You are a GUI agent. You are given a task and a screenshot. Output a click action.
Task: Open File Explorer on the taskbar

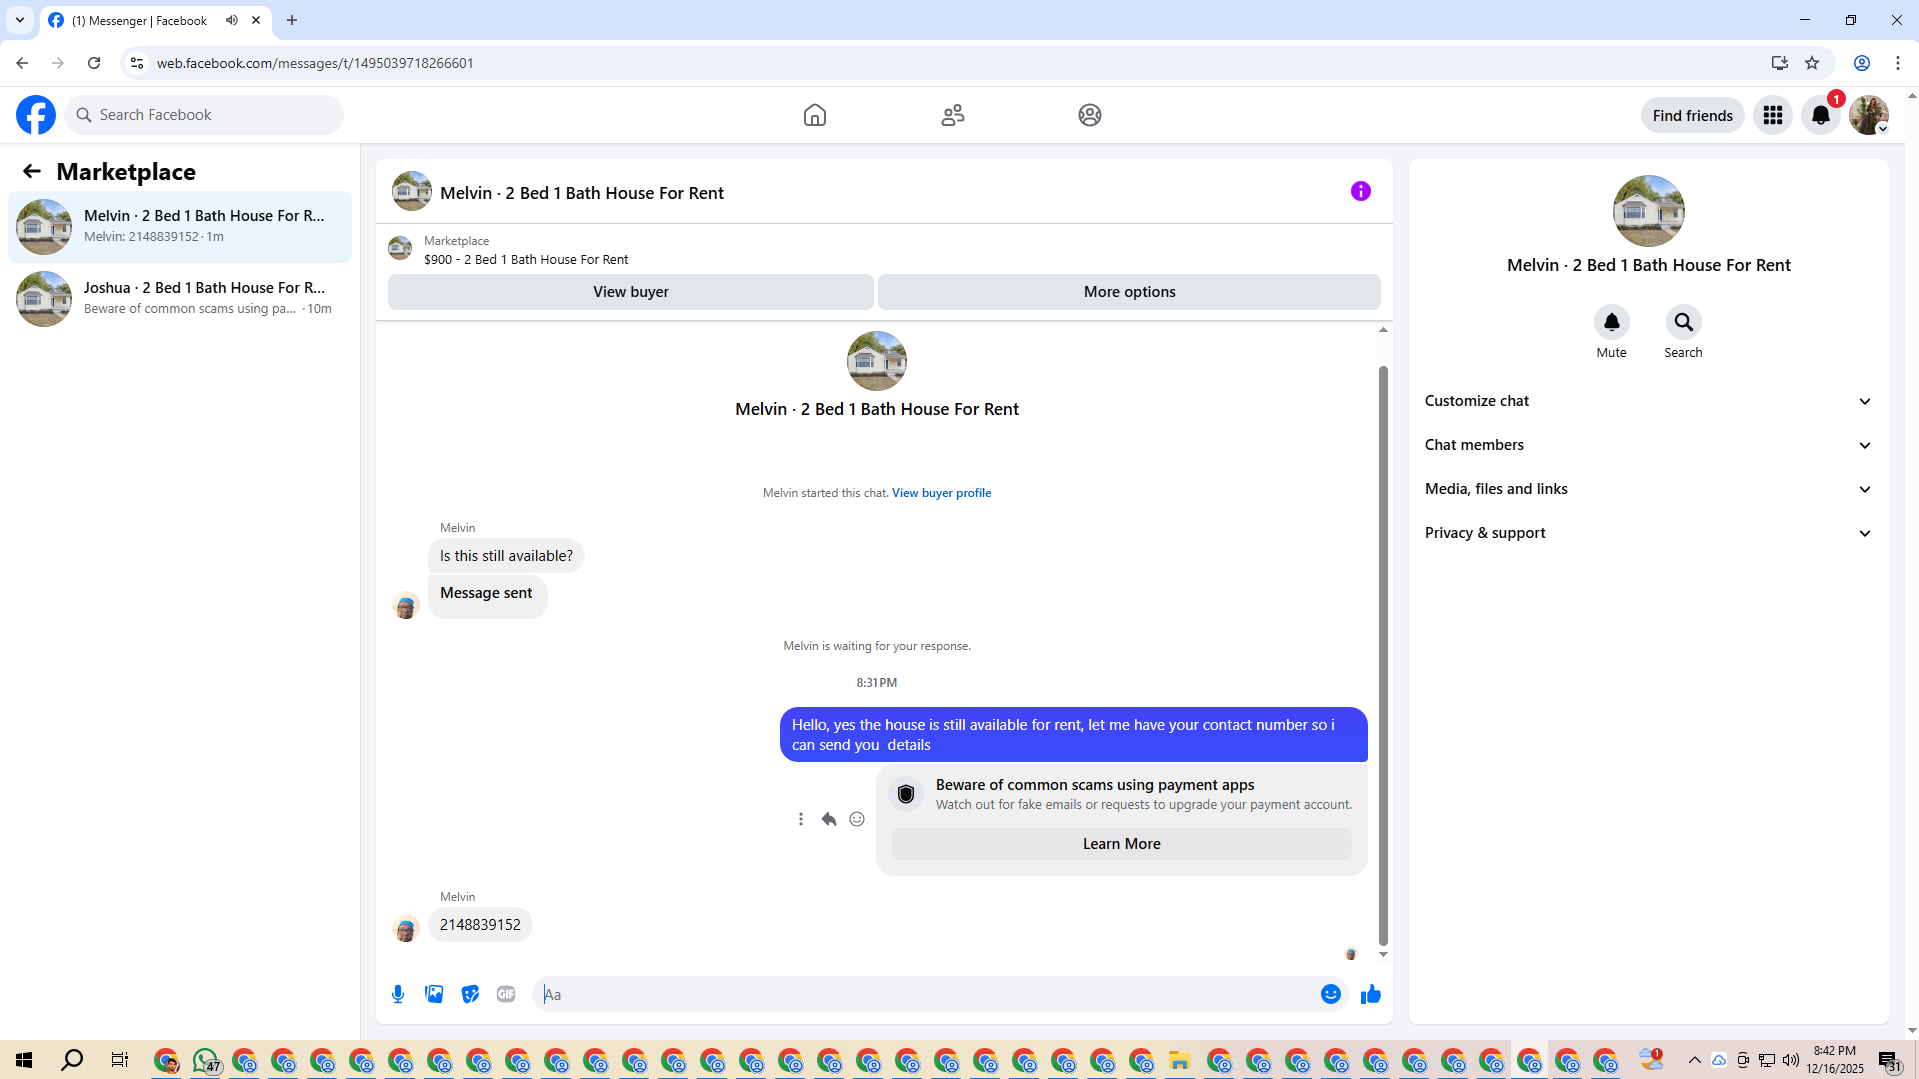point(1180,1060)
